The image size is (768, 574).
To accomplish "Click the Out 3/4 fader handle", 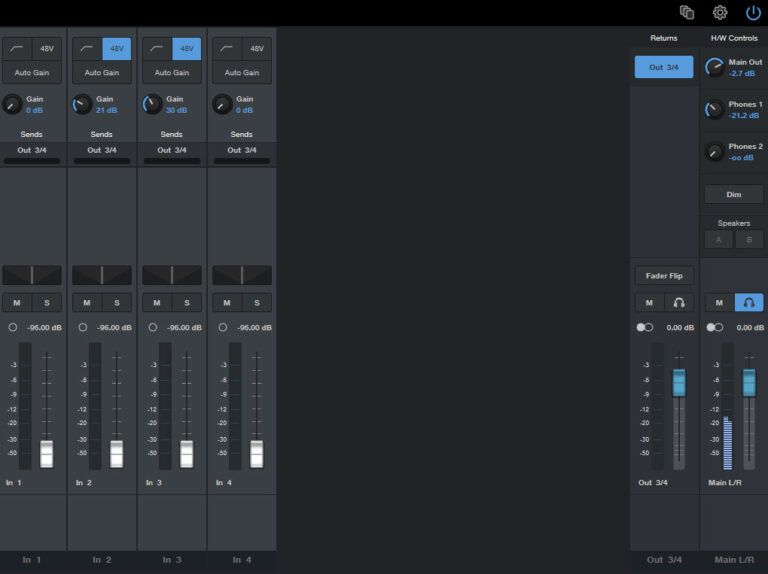I will coord(679,383).
